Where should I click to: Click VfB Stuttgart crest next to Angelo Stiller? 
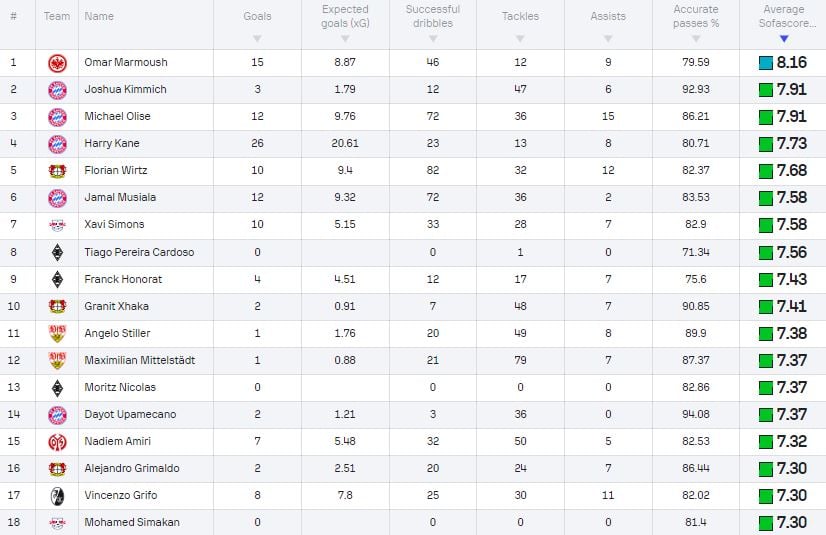(57, 333)
